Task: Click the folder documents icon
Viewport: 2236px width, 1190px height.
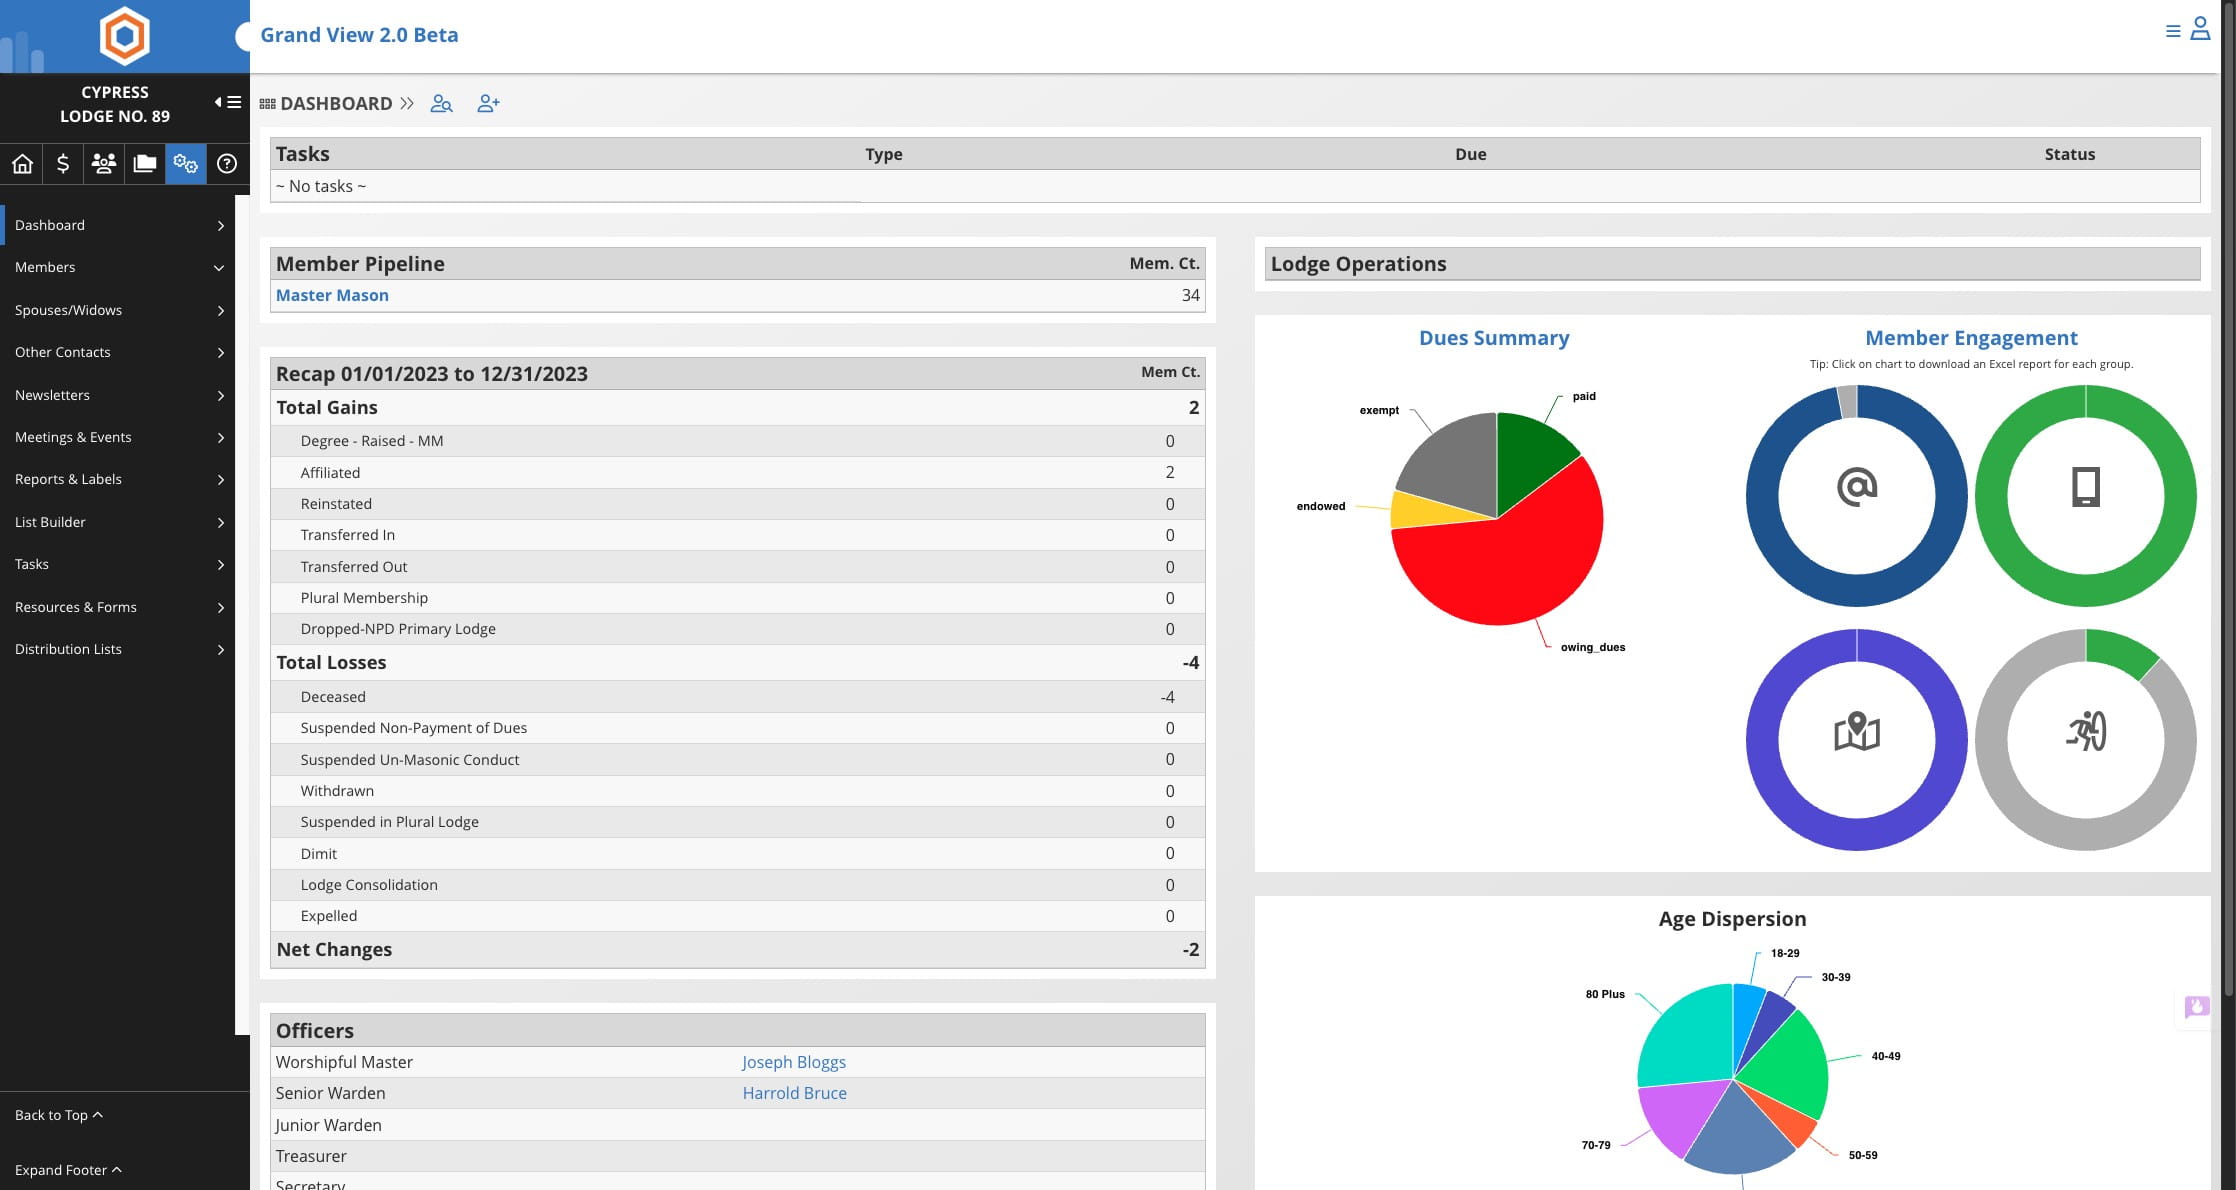Action: pos(145,164)
